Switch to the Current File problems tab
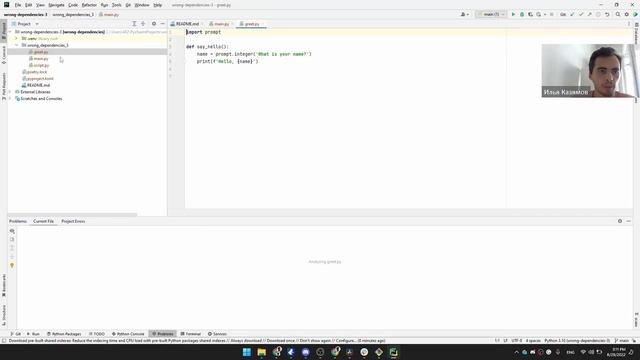This screenshot has height=360, width=640. (43, 221)
